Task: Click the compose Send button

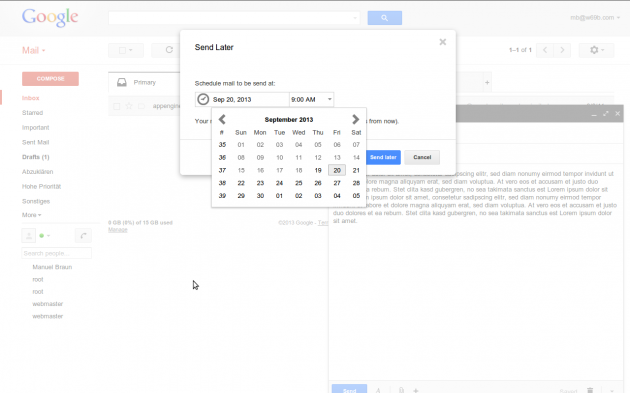Action: tap(349, 389)
